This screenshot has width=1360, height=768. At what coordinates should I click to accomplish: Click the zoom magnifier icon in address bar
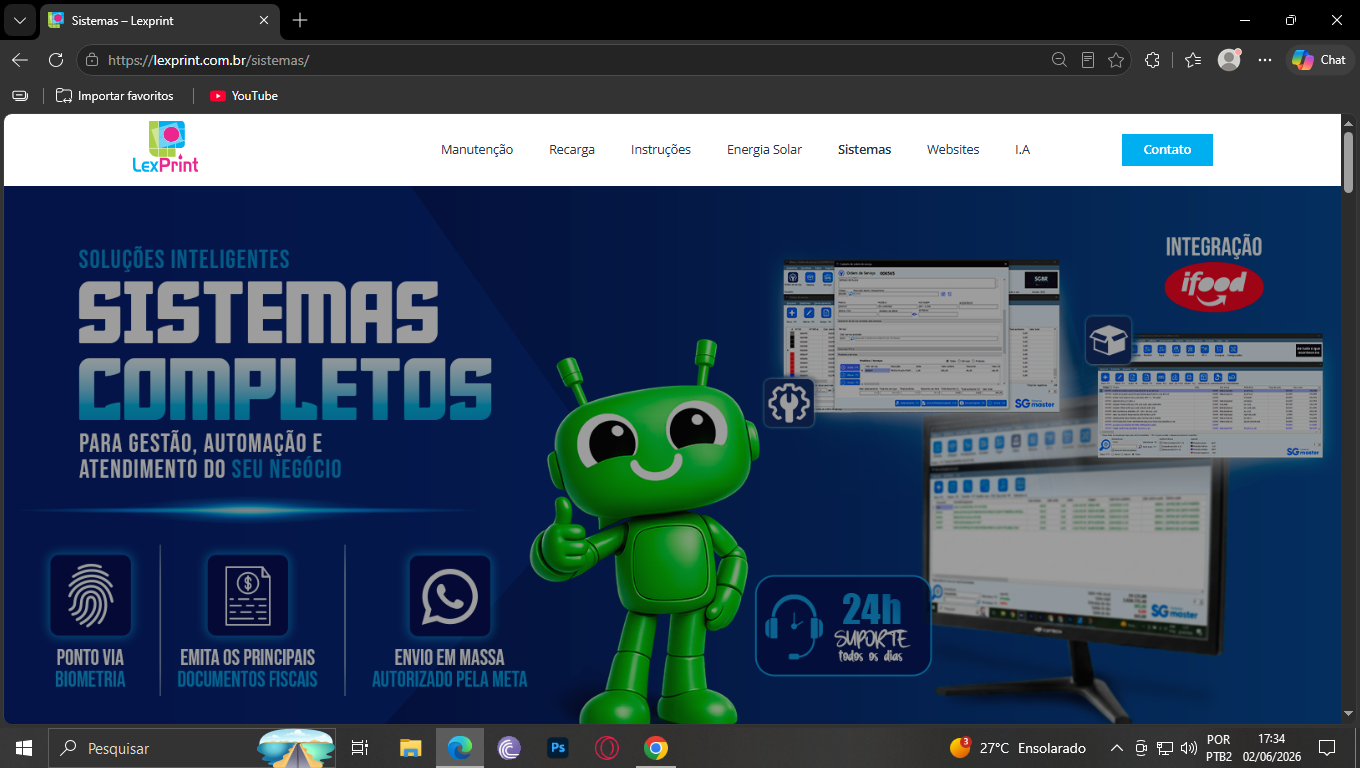click(x=1059, y=60)
